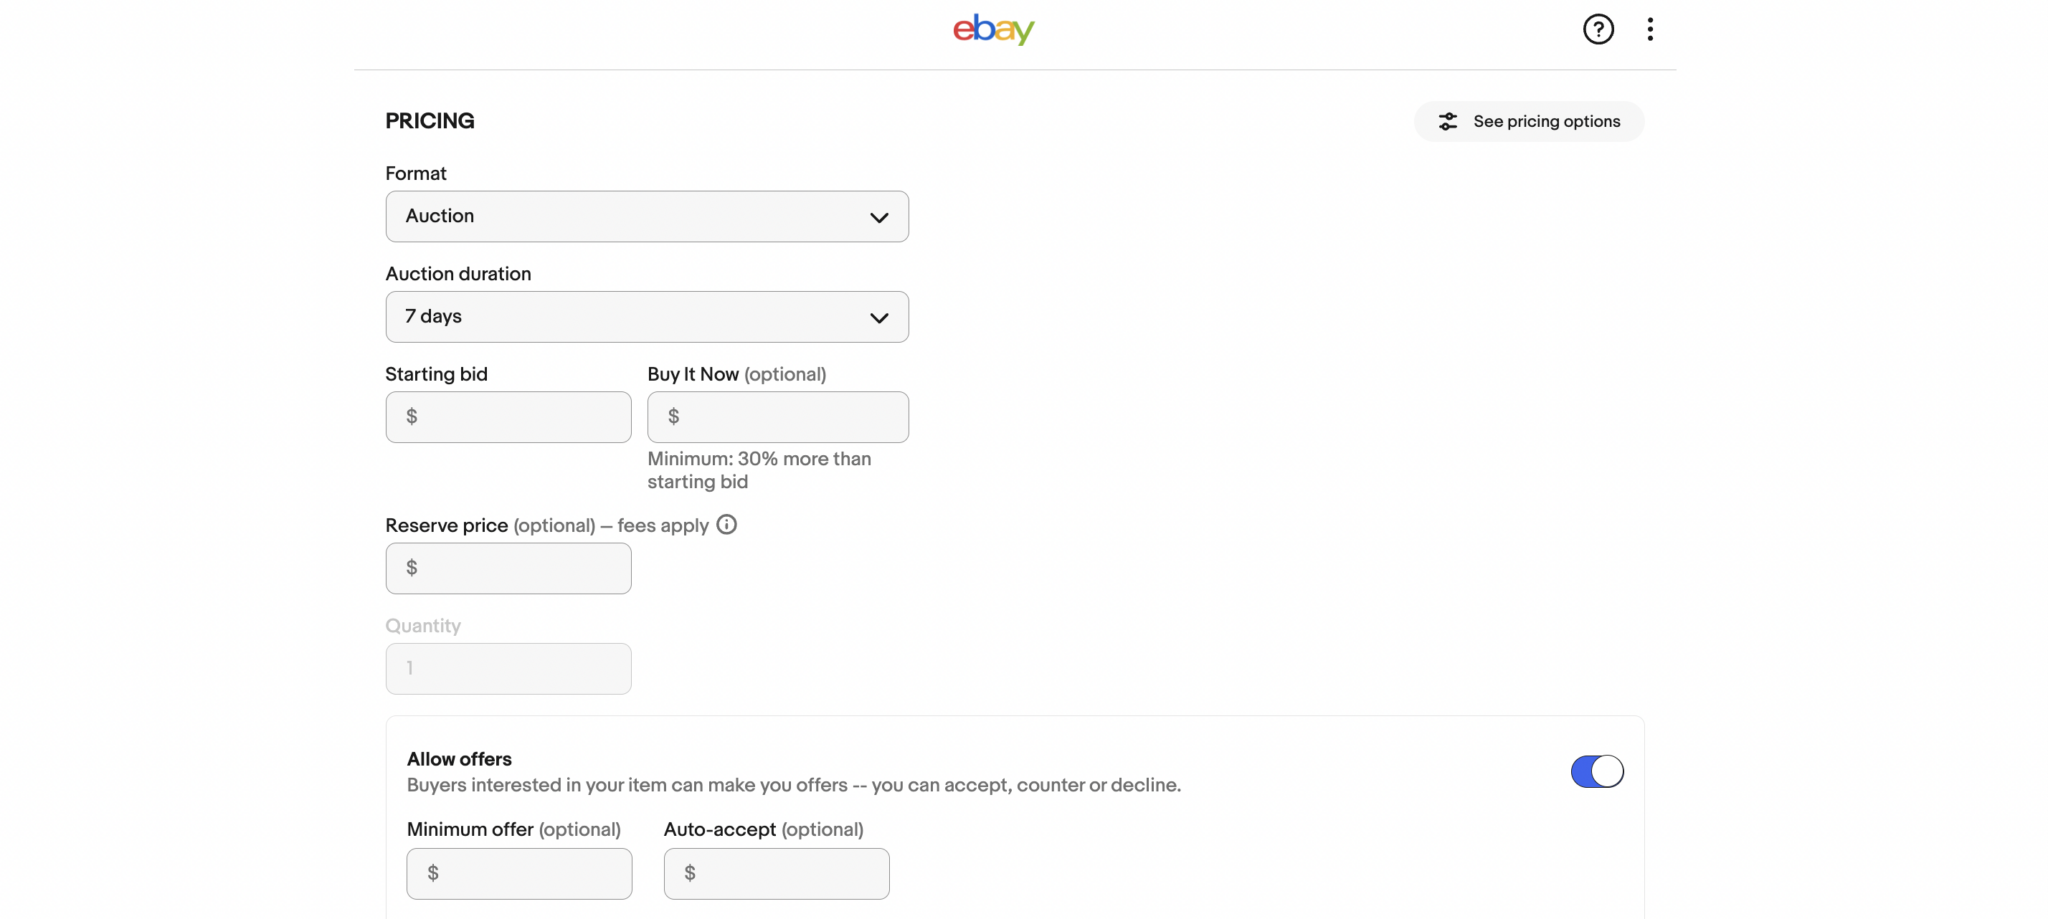The height and width of the screenshot is (919, 2048).
Task: Click the dollar sign in the Starting bid field
Action: click(x=413, y=417)
